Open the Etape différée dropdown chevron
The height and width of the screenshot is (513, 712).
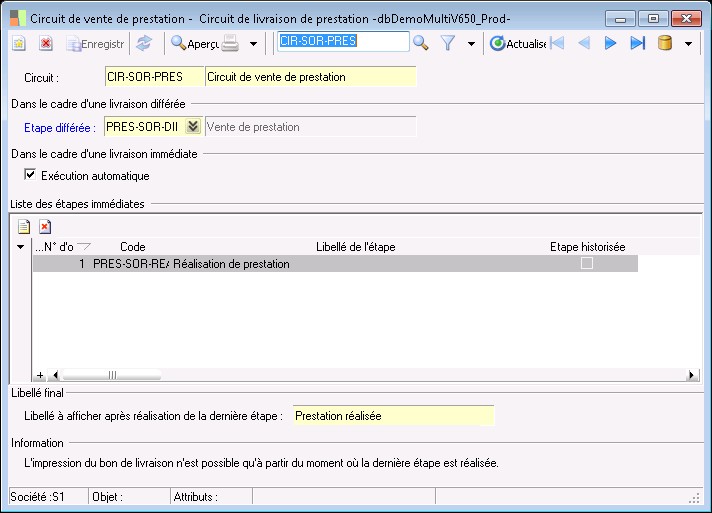pos(193,126)
